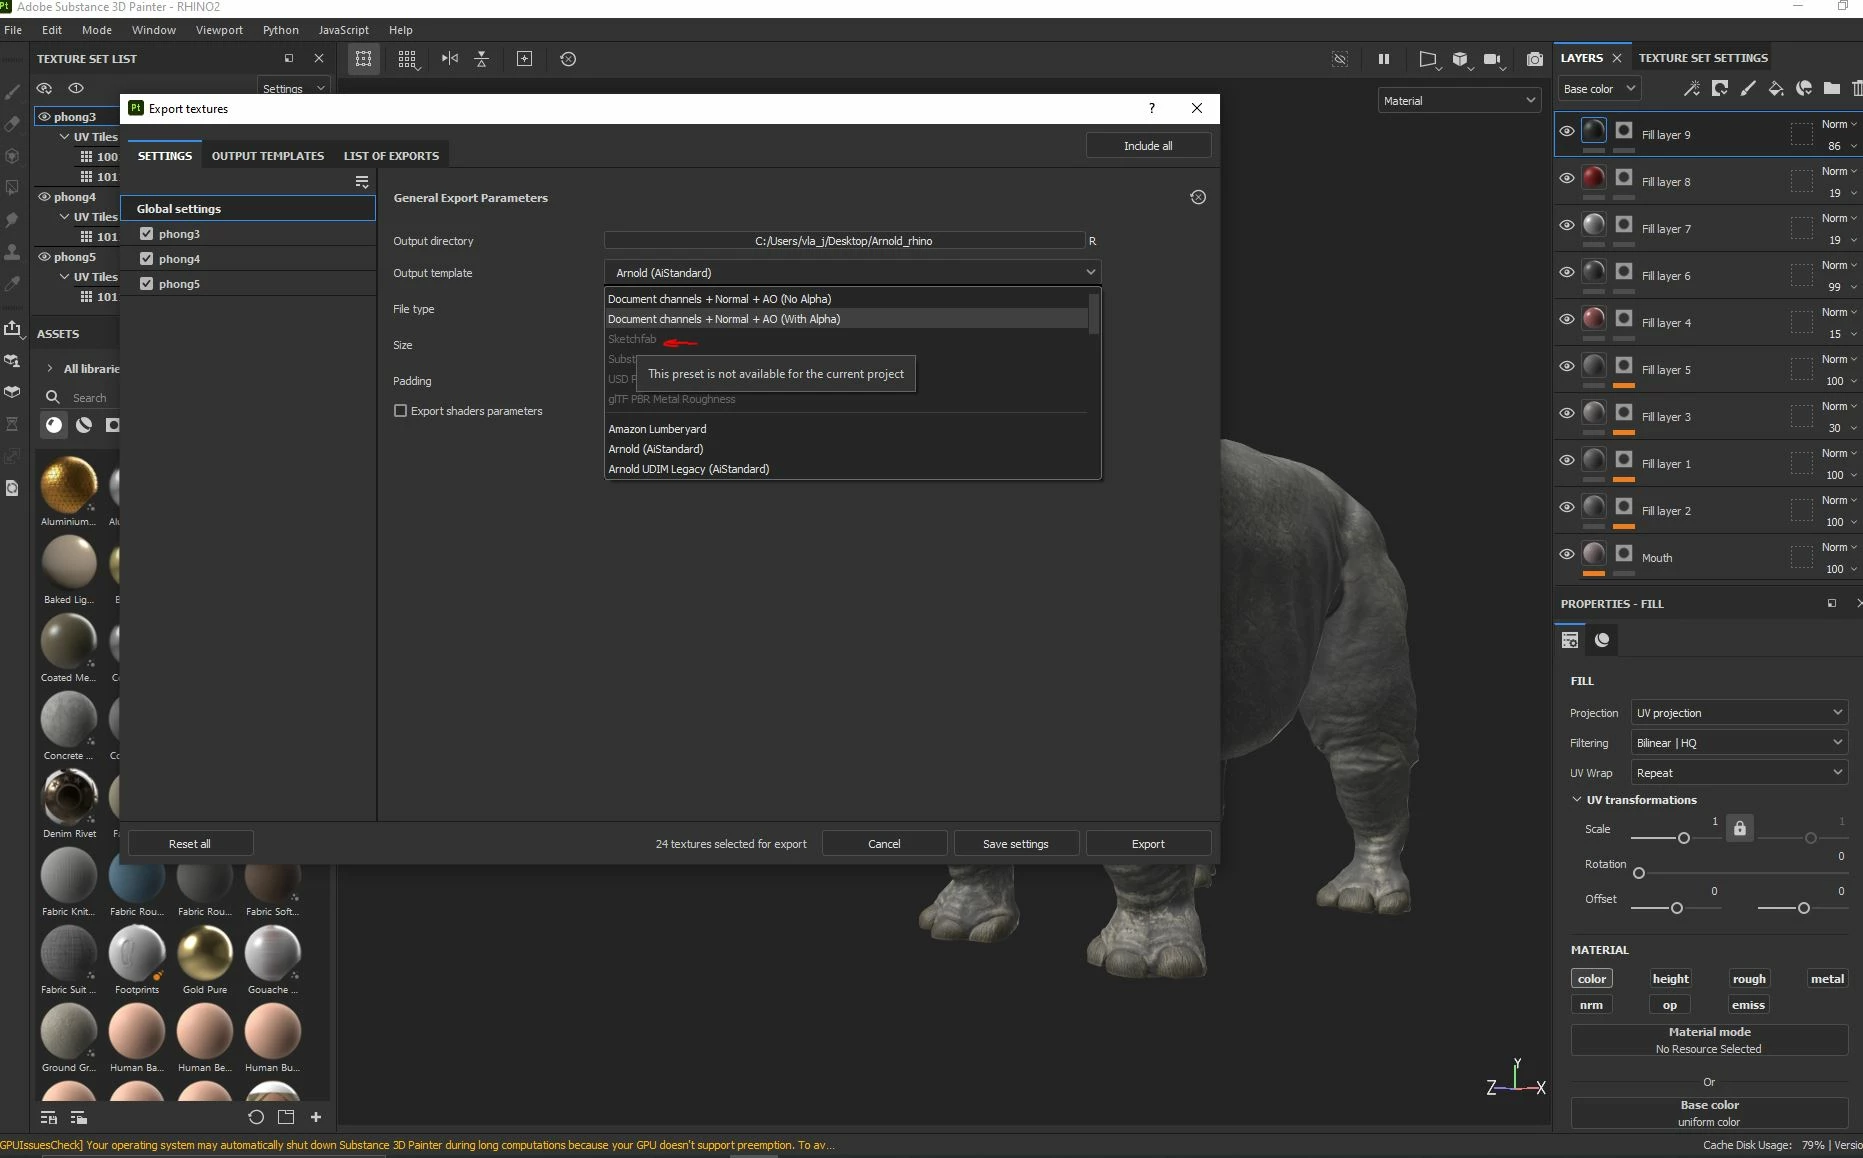Open the Filtering dropdown set to Bilinear HQ
This screenshot has width=1863, height=1158.
click(x=1739, y=743)
